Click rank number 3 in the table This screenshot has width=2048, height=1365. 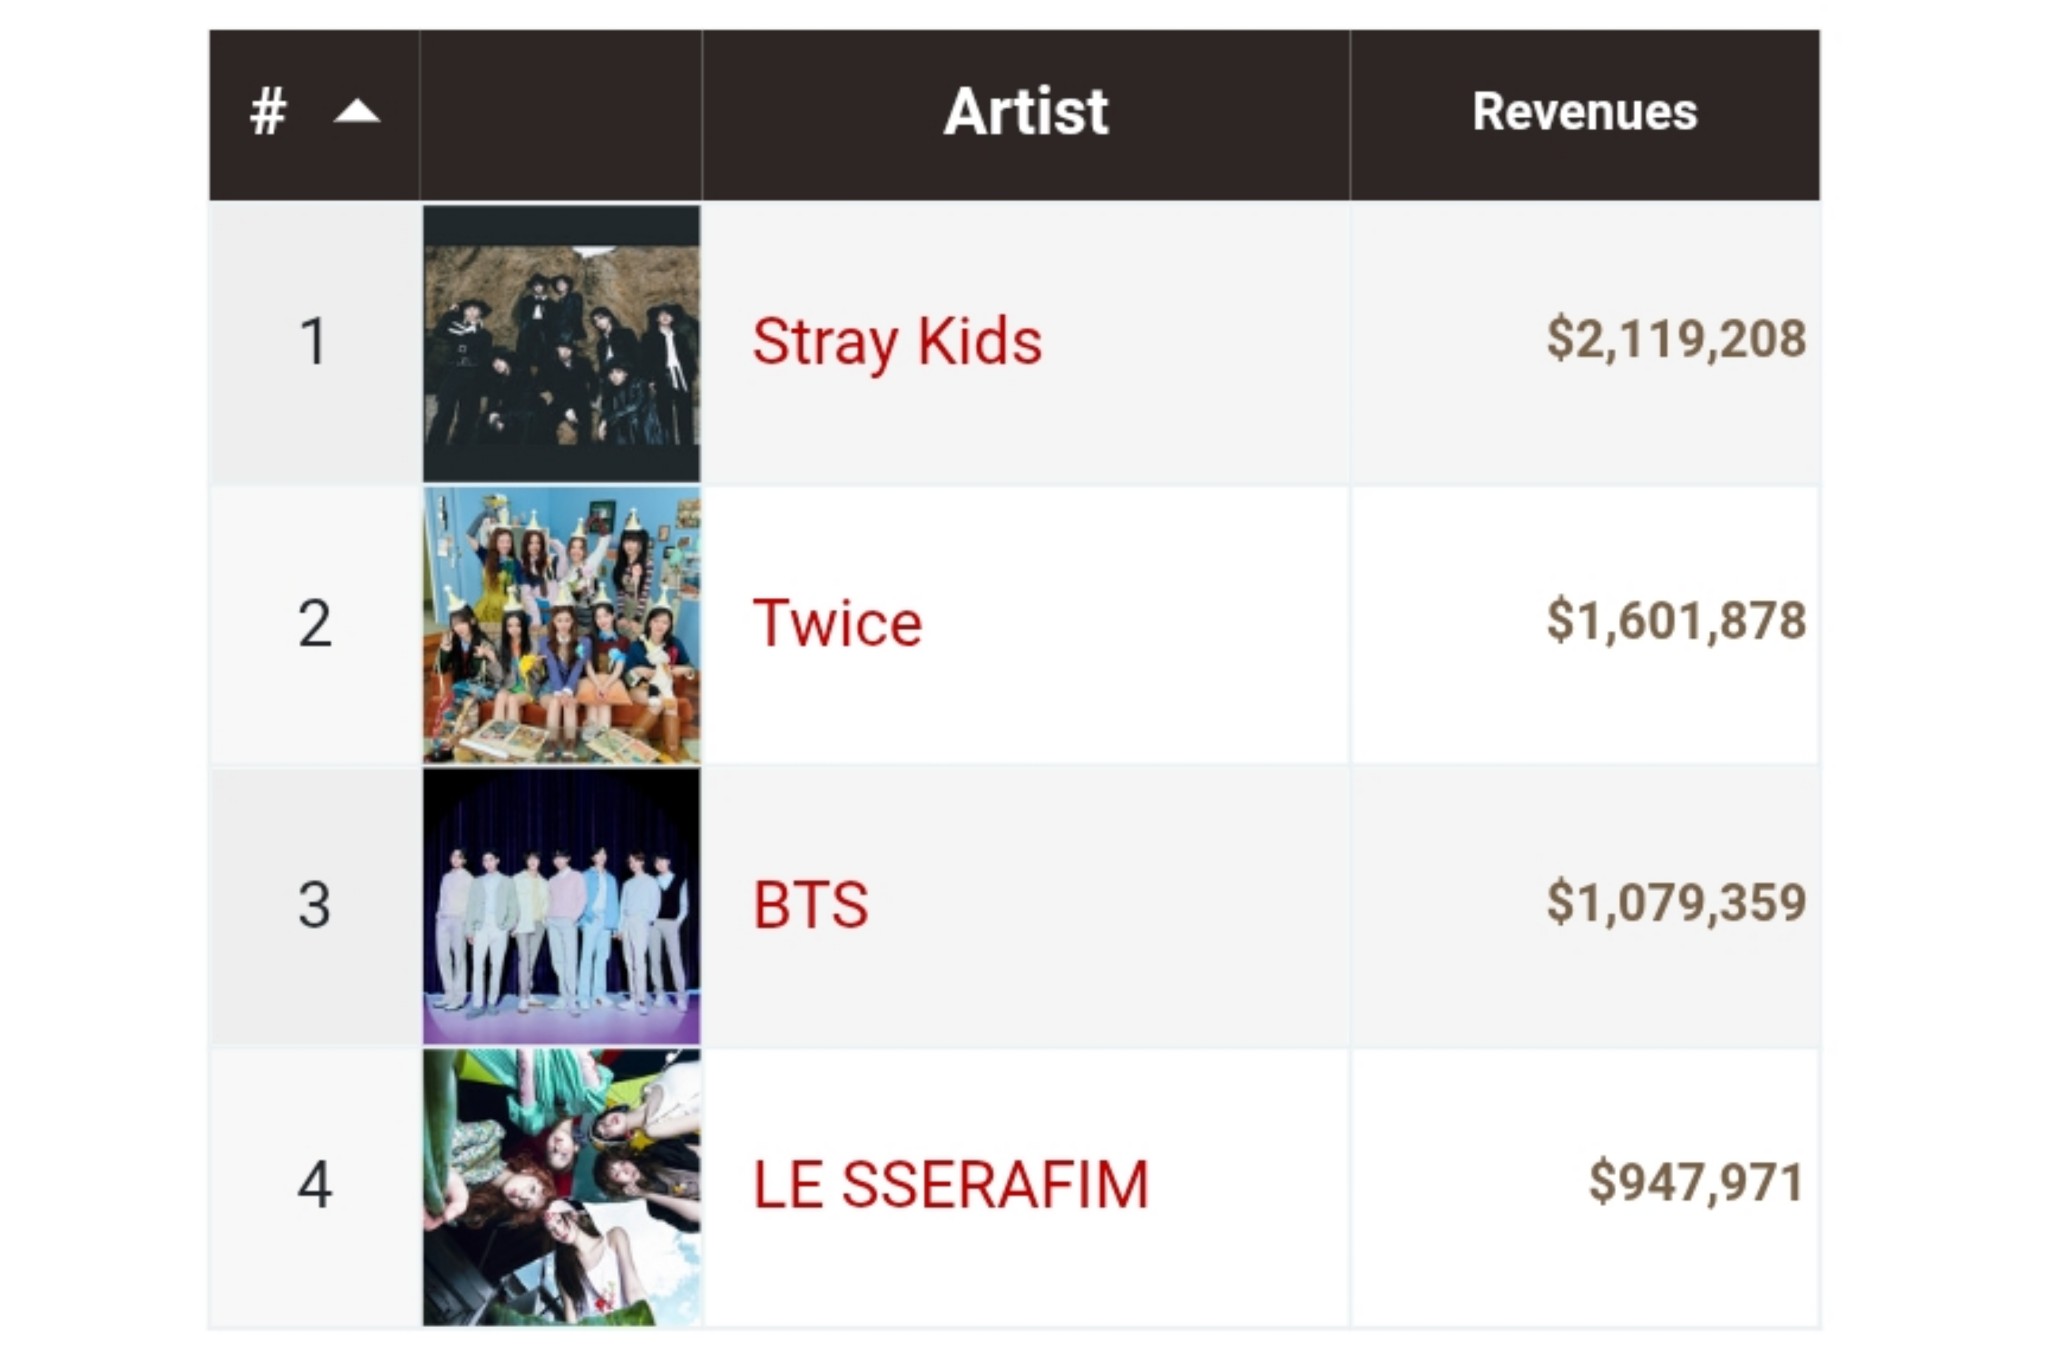(314, 905)
